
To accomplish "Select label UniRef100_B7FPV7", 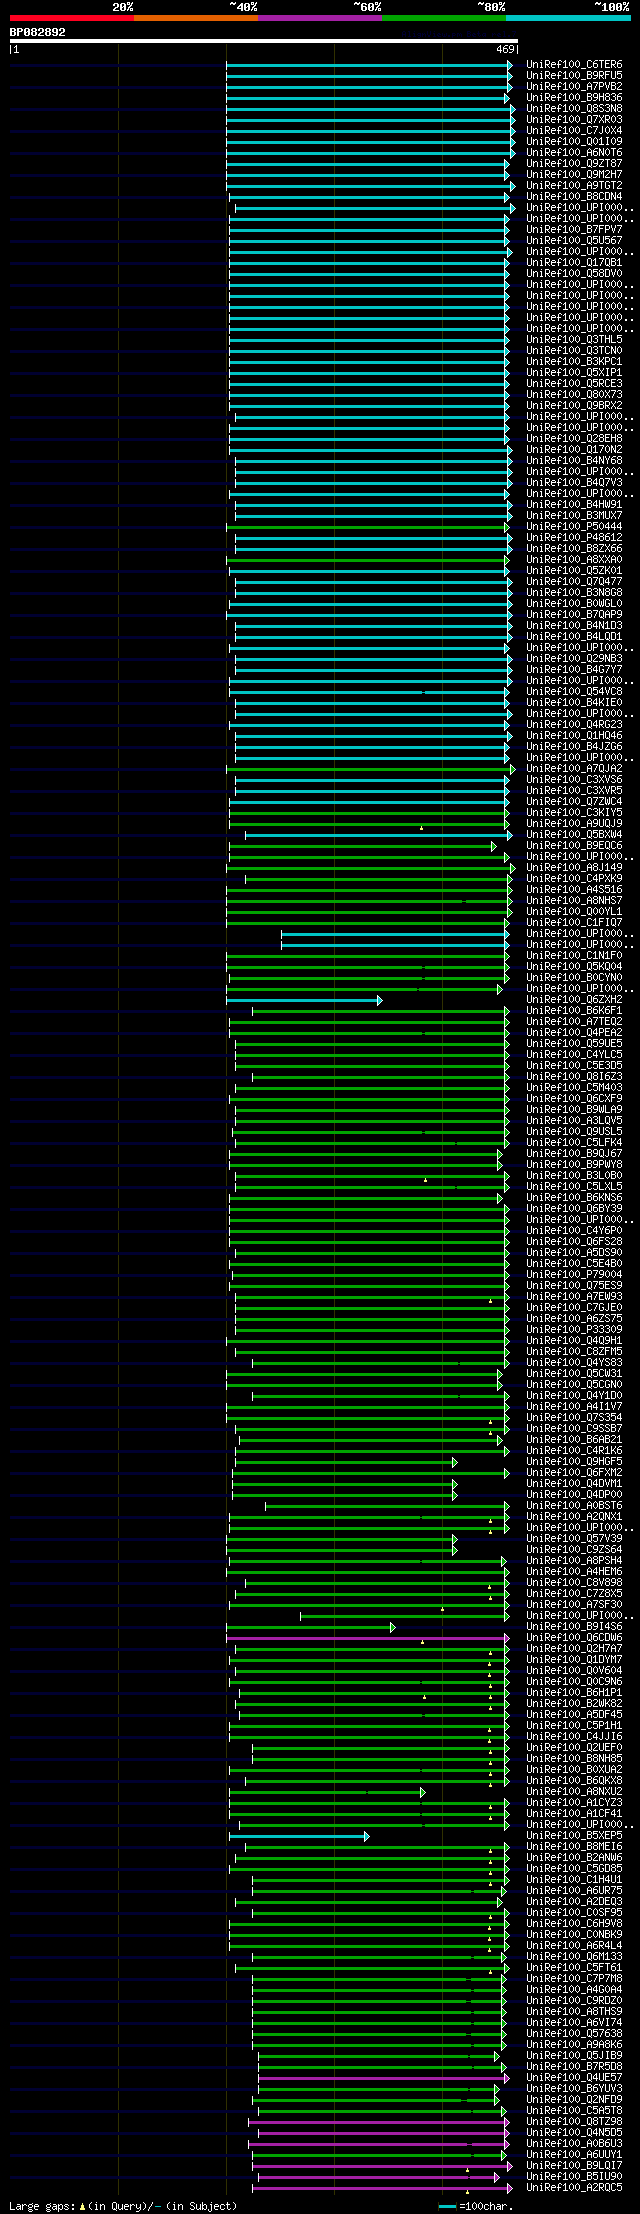I will (574, 230).
